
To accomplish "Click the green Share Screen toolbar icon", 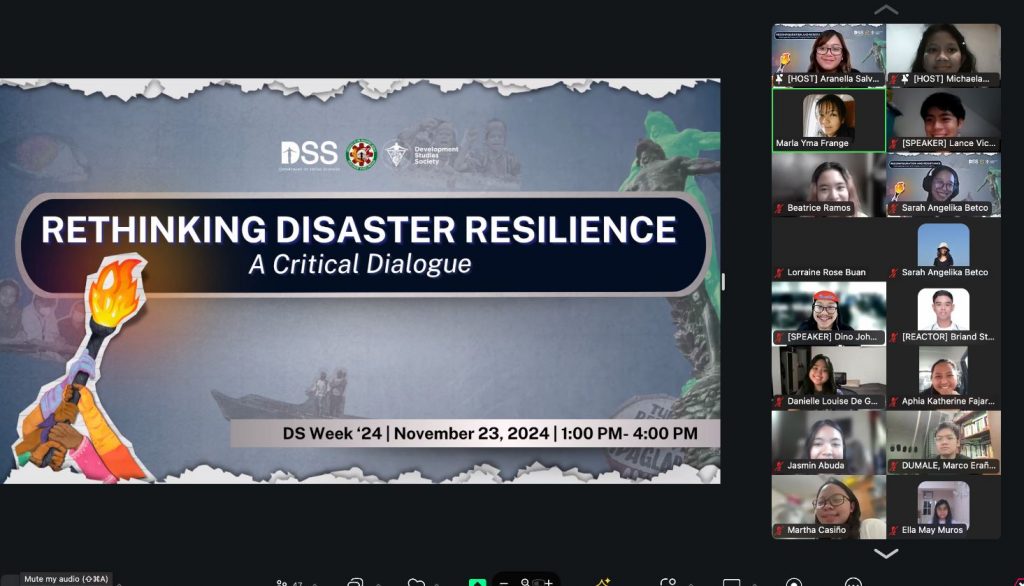I will (477, 582).
